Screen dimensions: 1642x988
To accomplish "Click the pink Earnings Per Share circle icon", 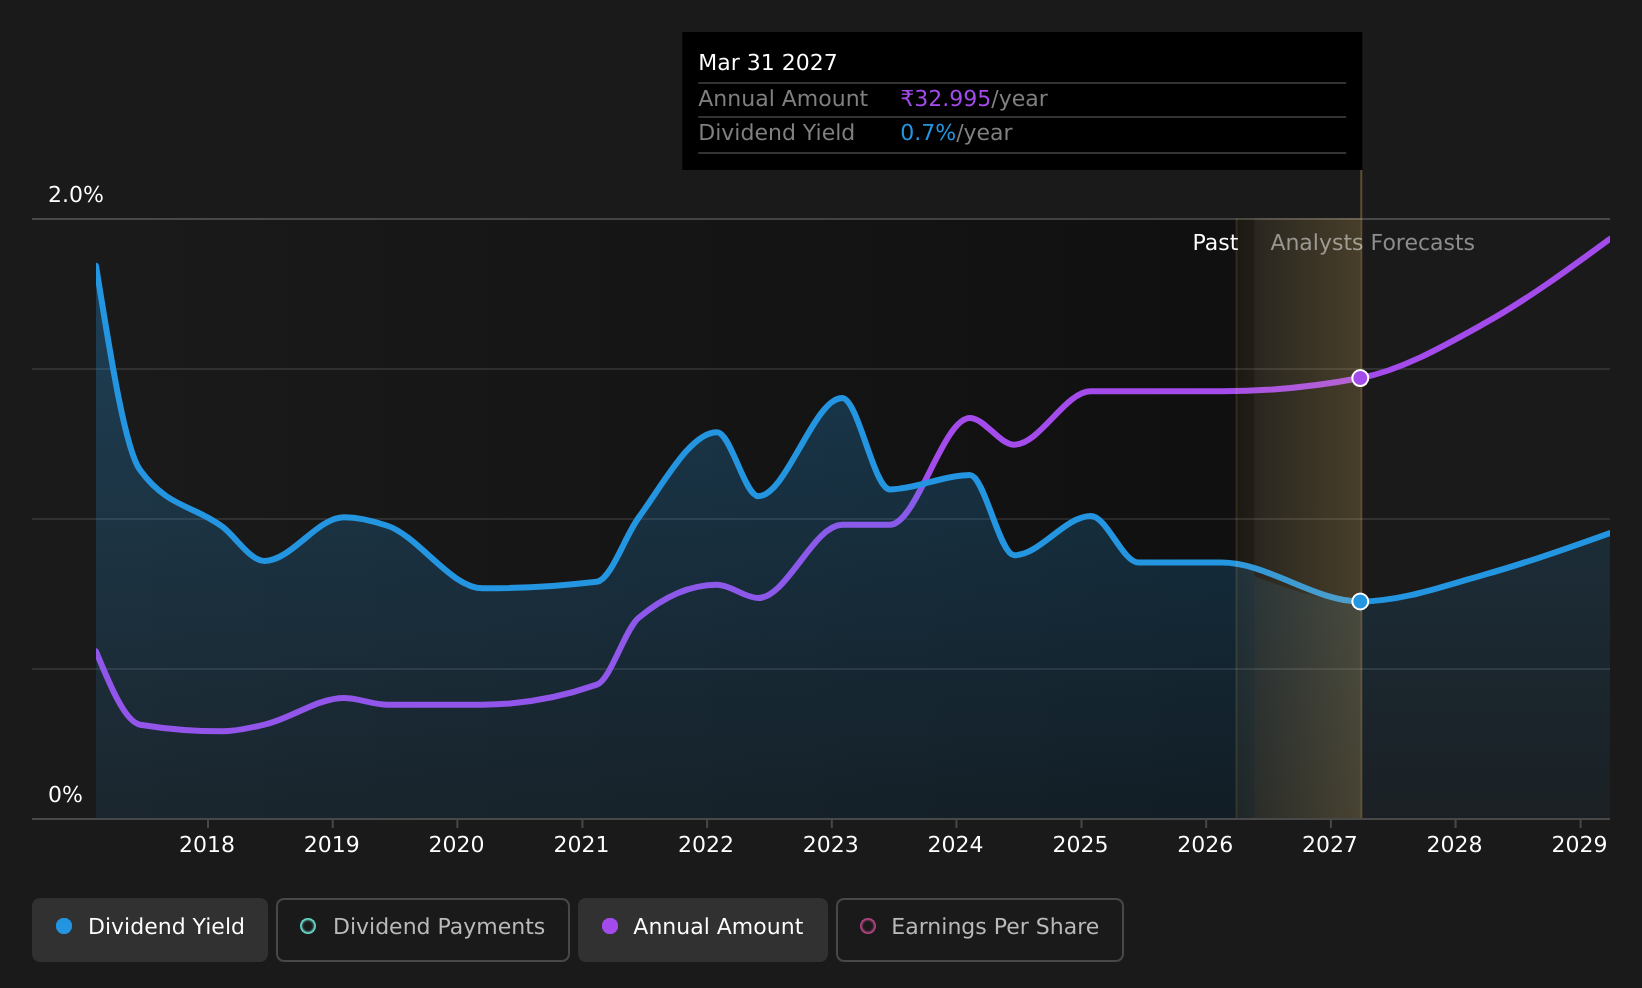I will 868,926.
